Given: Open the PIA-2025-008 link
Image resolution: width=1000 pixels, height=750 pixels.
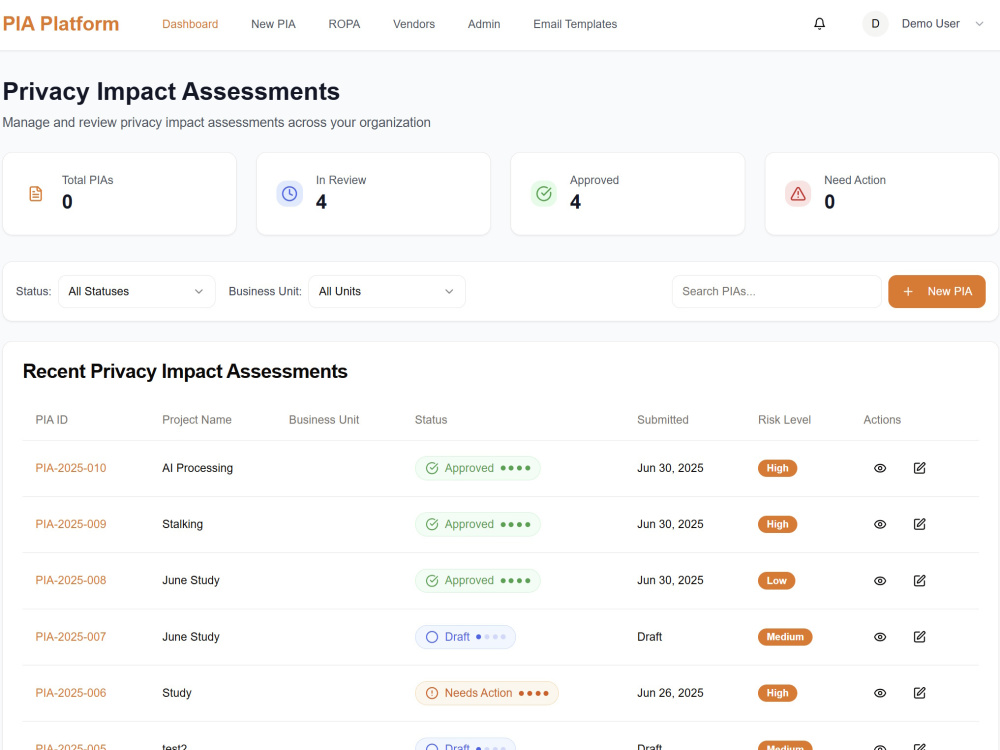Looking at the screenshot, I should pos(71,580).
